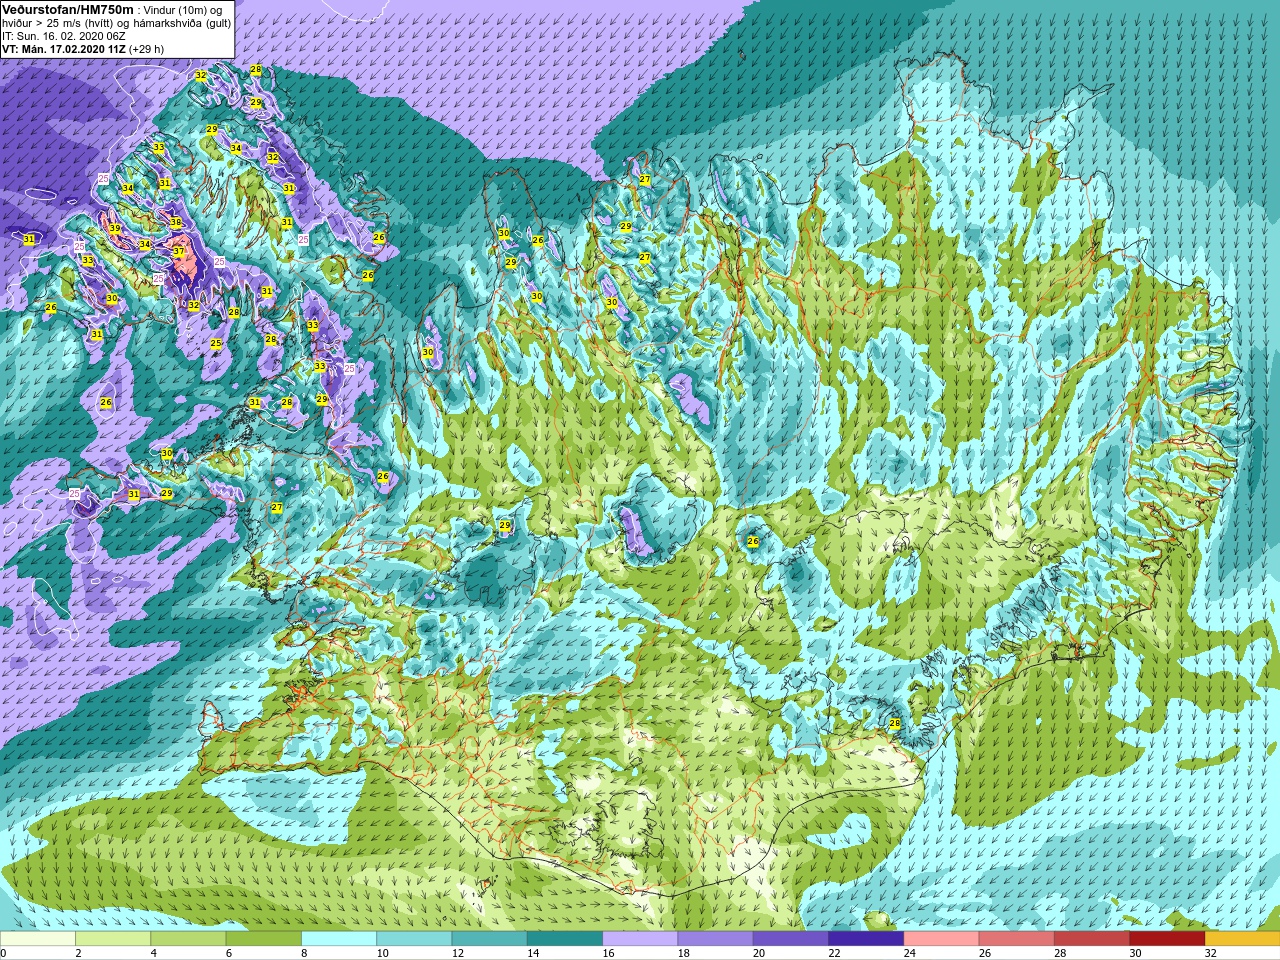Pick the dark red 30–32 m/s legend swatch
Image resolution: width=1280 pixels, height=960 pixels.
click(1167, 939)
